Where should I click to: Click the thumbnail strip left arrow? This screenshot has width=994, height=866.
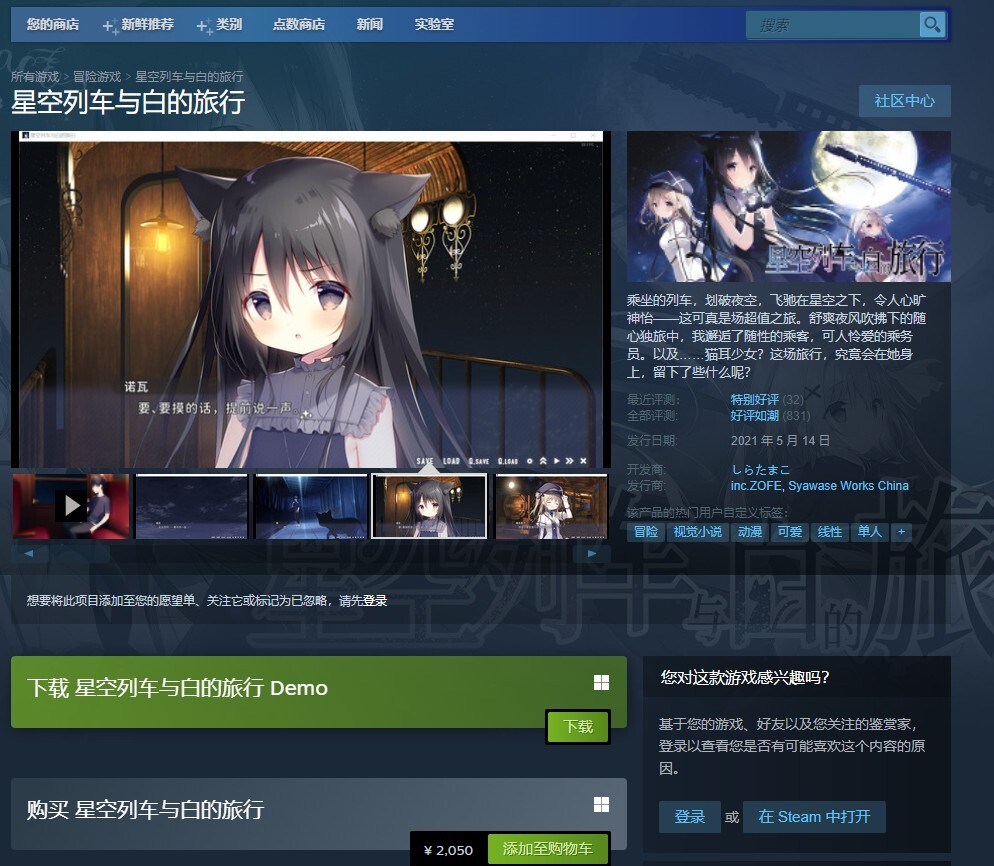(29, 553)
